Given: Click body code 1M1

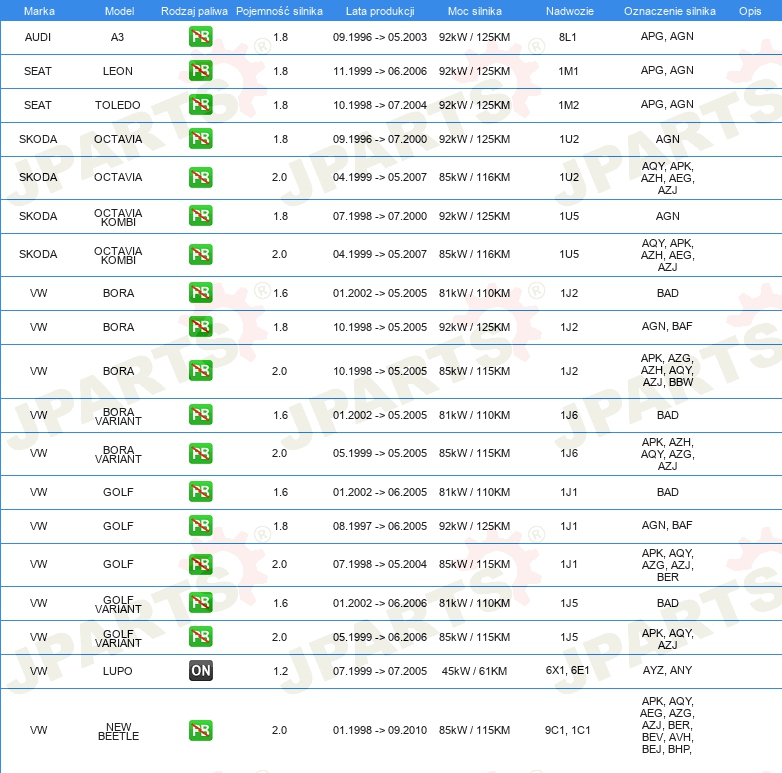Looking at the screenshot, I should click(x=569, y=71).
